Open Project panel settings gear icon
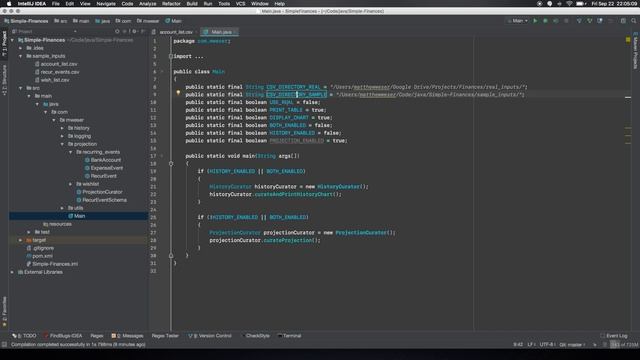The height and width of the screenshot is (360, 640). point(134,31)
